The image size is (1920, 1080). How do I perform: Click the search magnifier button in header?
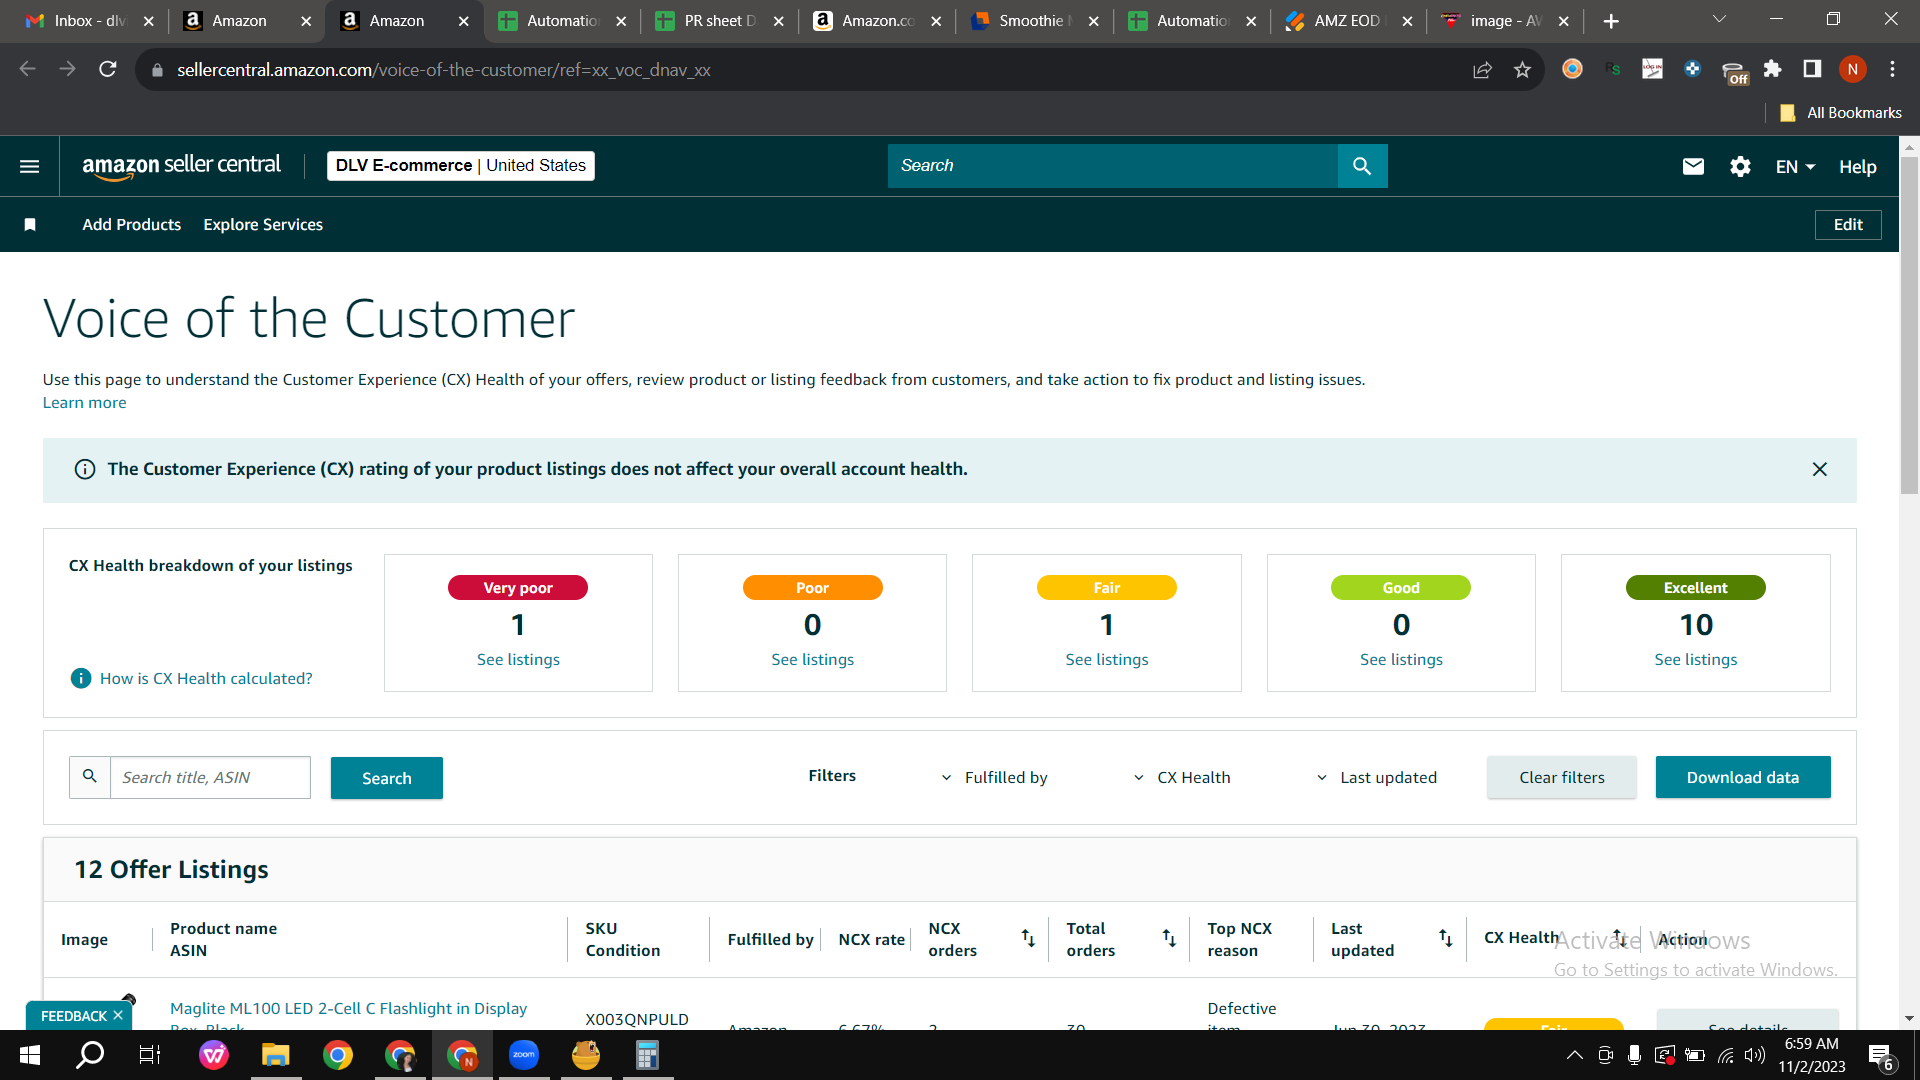click(1362, 166)
